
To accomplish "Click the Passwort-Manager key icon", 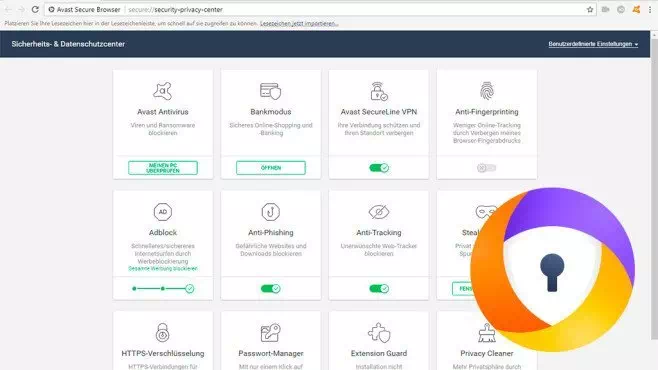I will (271, 333).
